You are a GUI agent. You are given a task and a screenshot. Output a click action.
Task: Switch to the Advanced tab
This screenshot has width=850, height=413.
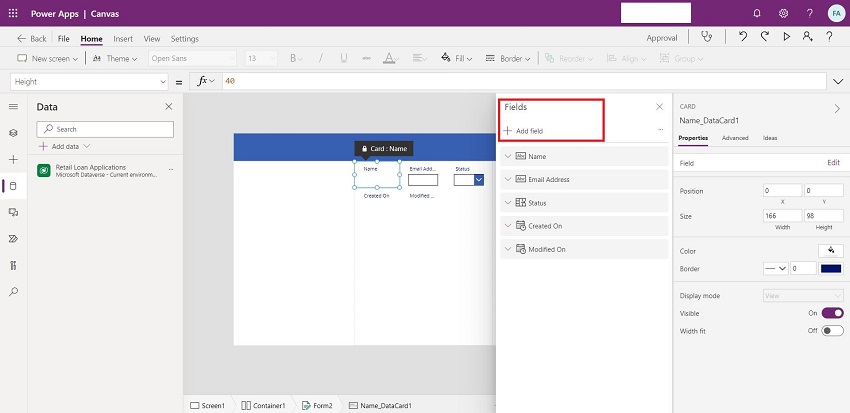click(x=735, y=138)
